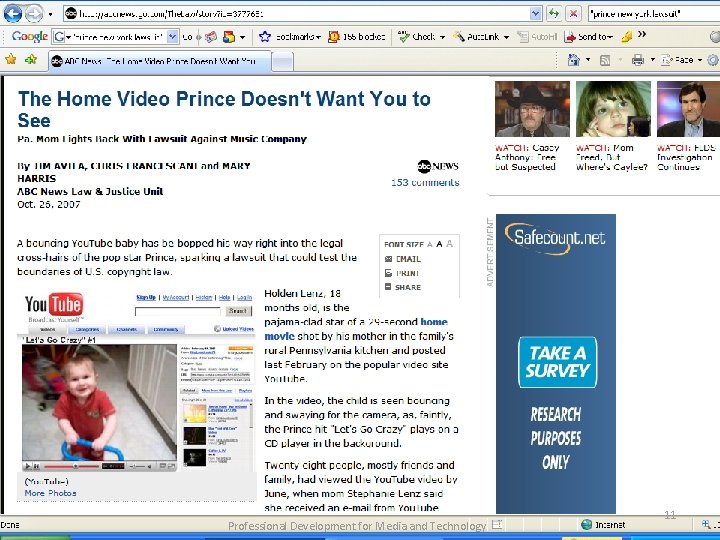Image resolution: width=720 pixels, height=540 pixels.
Task: Go back with the browser Back arrow
Action: 13,14
